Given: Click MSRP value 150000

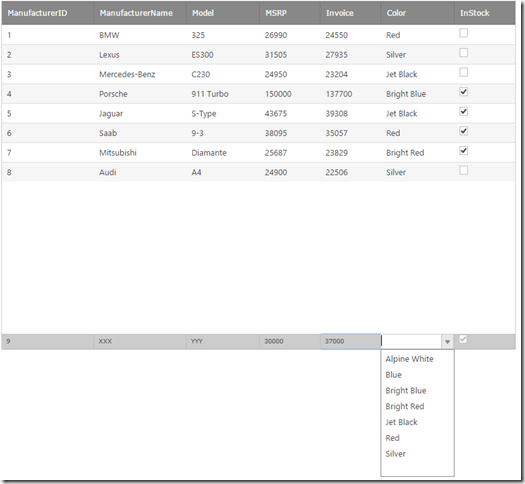Looking at the screenshot, I should (290, 94).
